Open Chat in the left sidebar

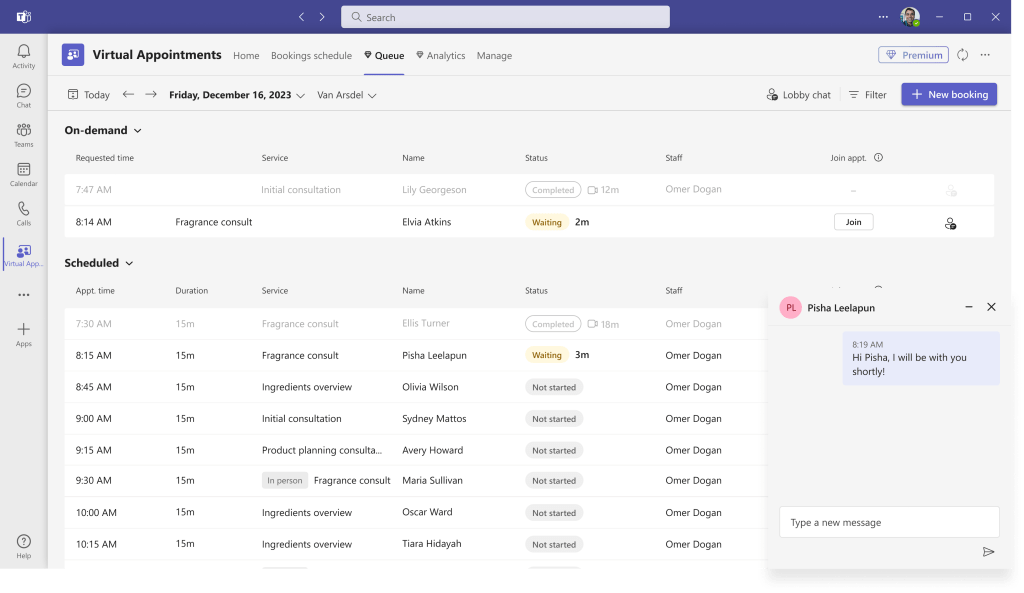pos(23,96)
